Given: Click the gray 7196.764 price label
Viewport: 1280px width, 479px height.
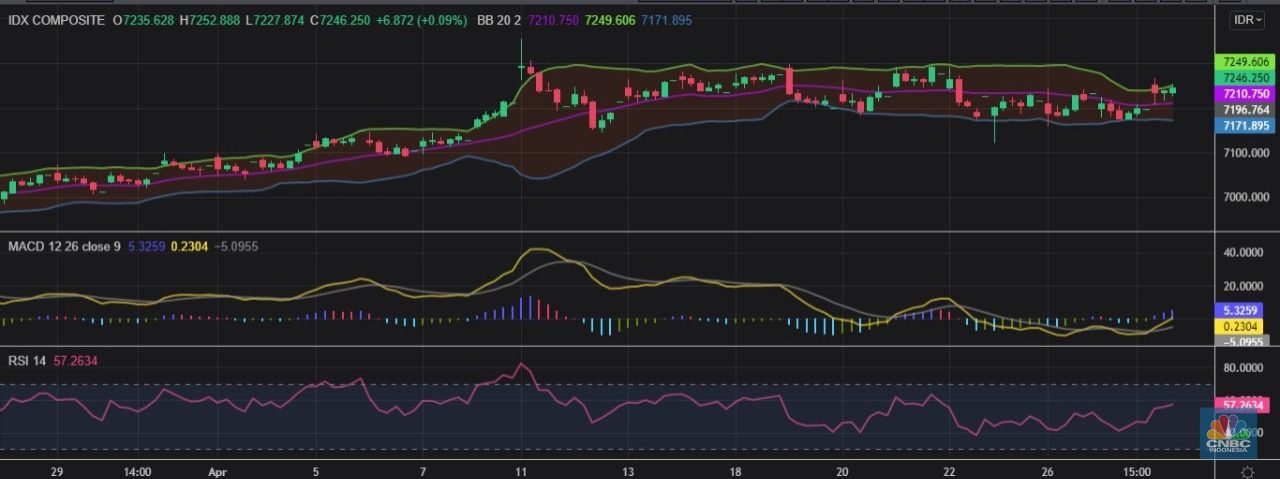Looking at the screenshot, I should (x=1243, y=110).
